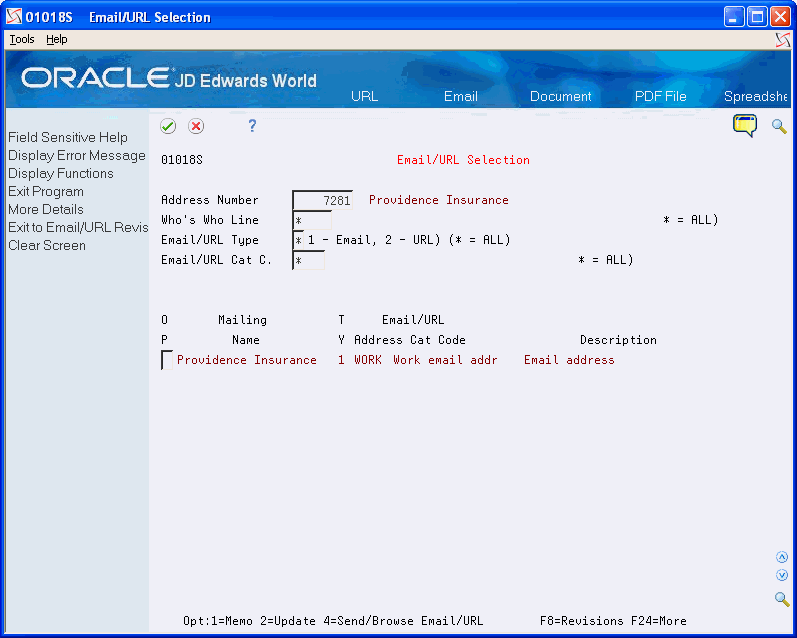Open the Help menu
The width and height of the screenshot is (797, 638).
pyautogui.click(x=56, y=39)
